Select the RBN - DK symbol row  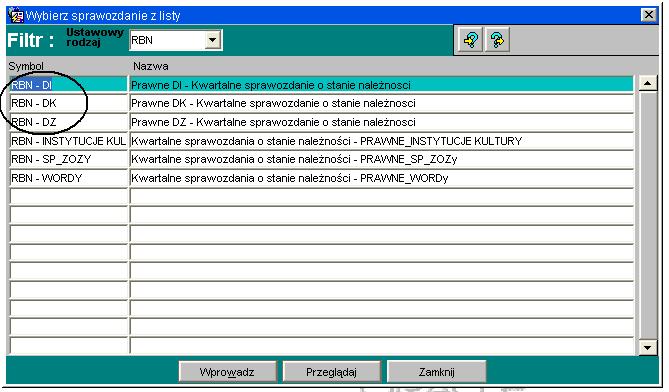coord(69,103)
